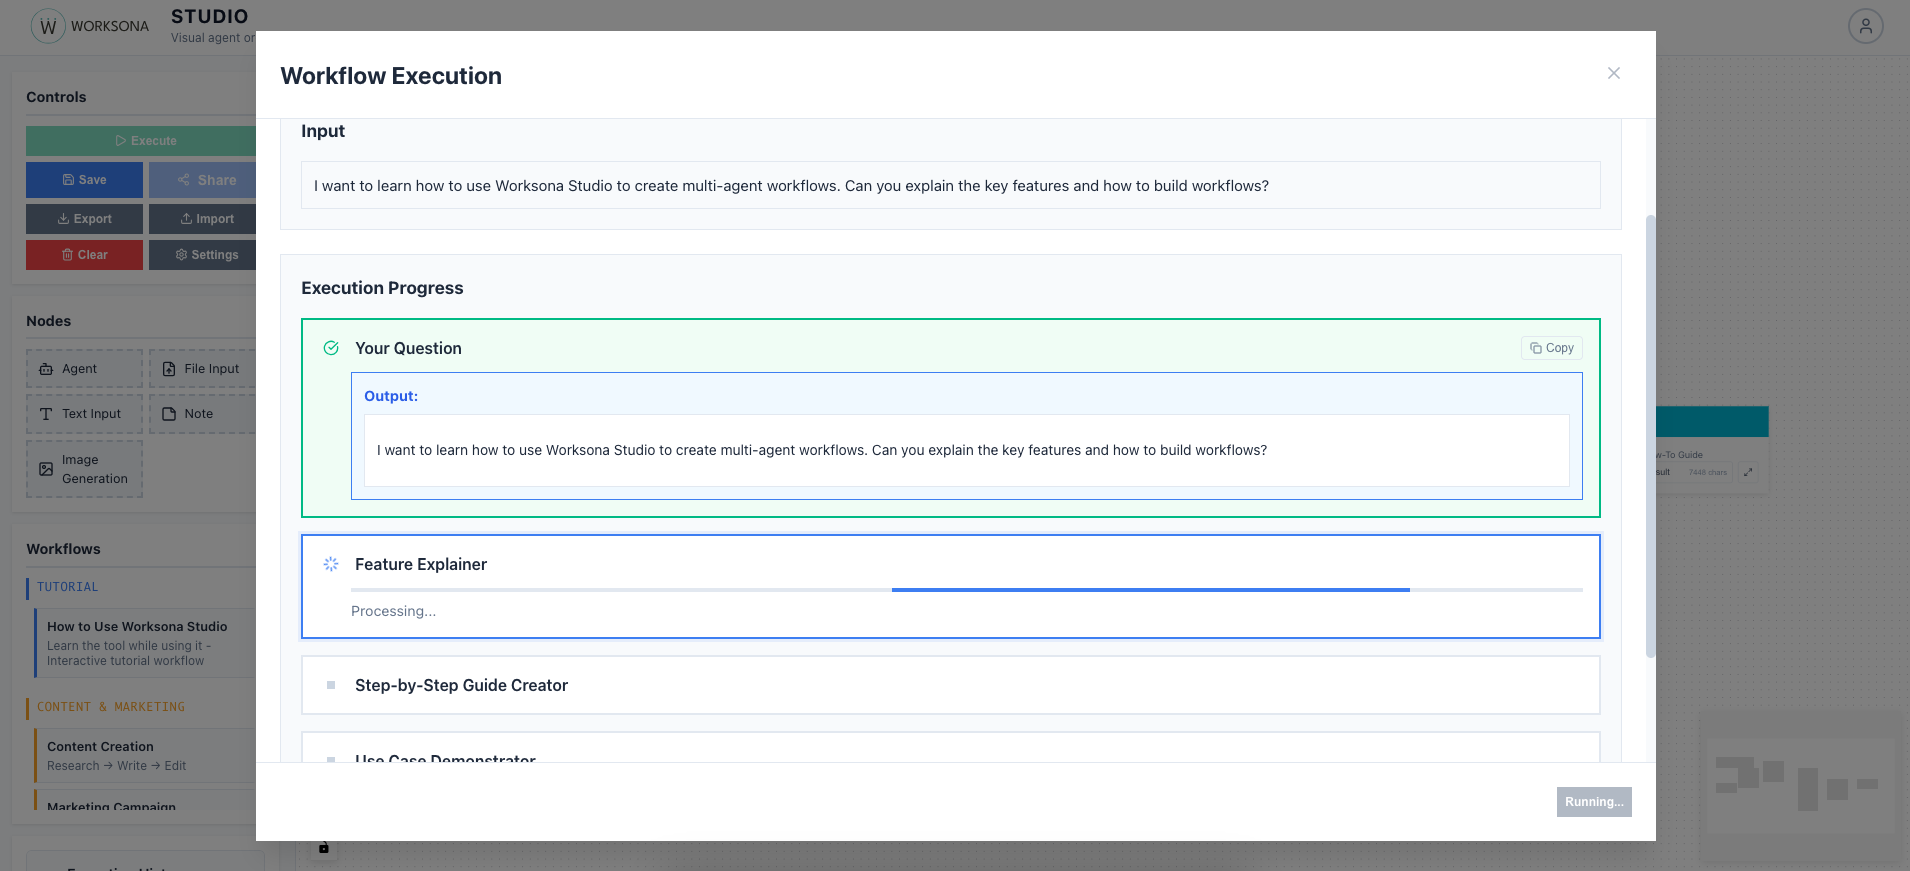
Task: Add an Agent node
Action: 84,369
